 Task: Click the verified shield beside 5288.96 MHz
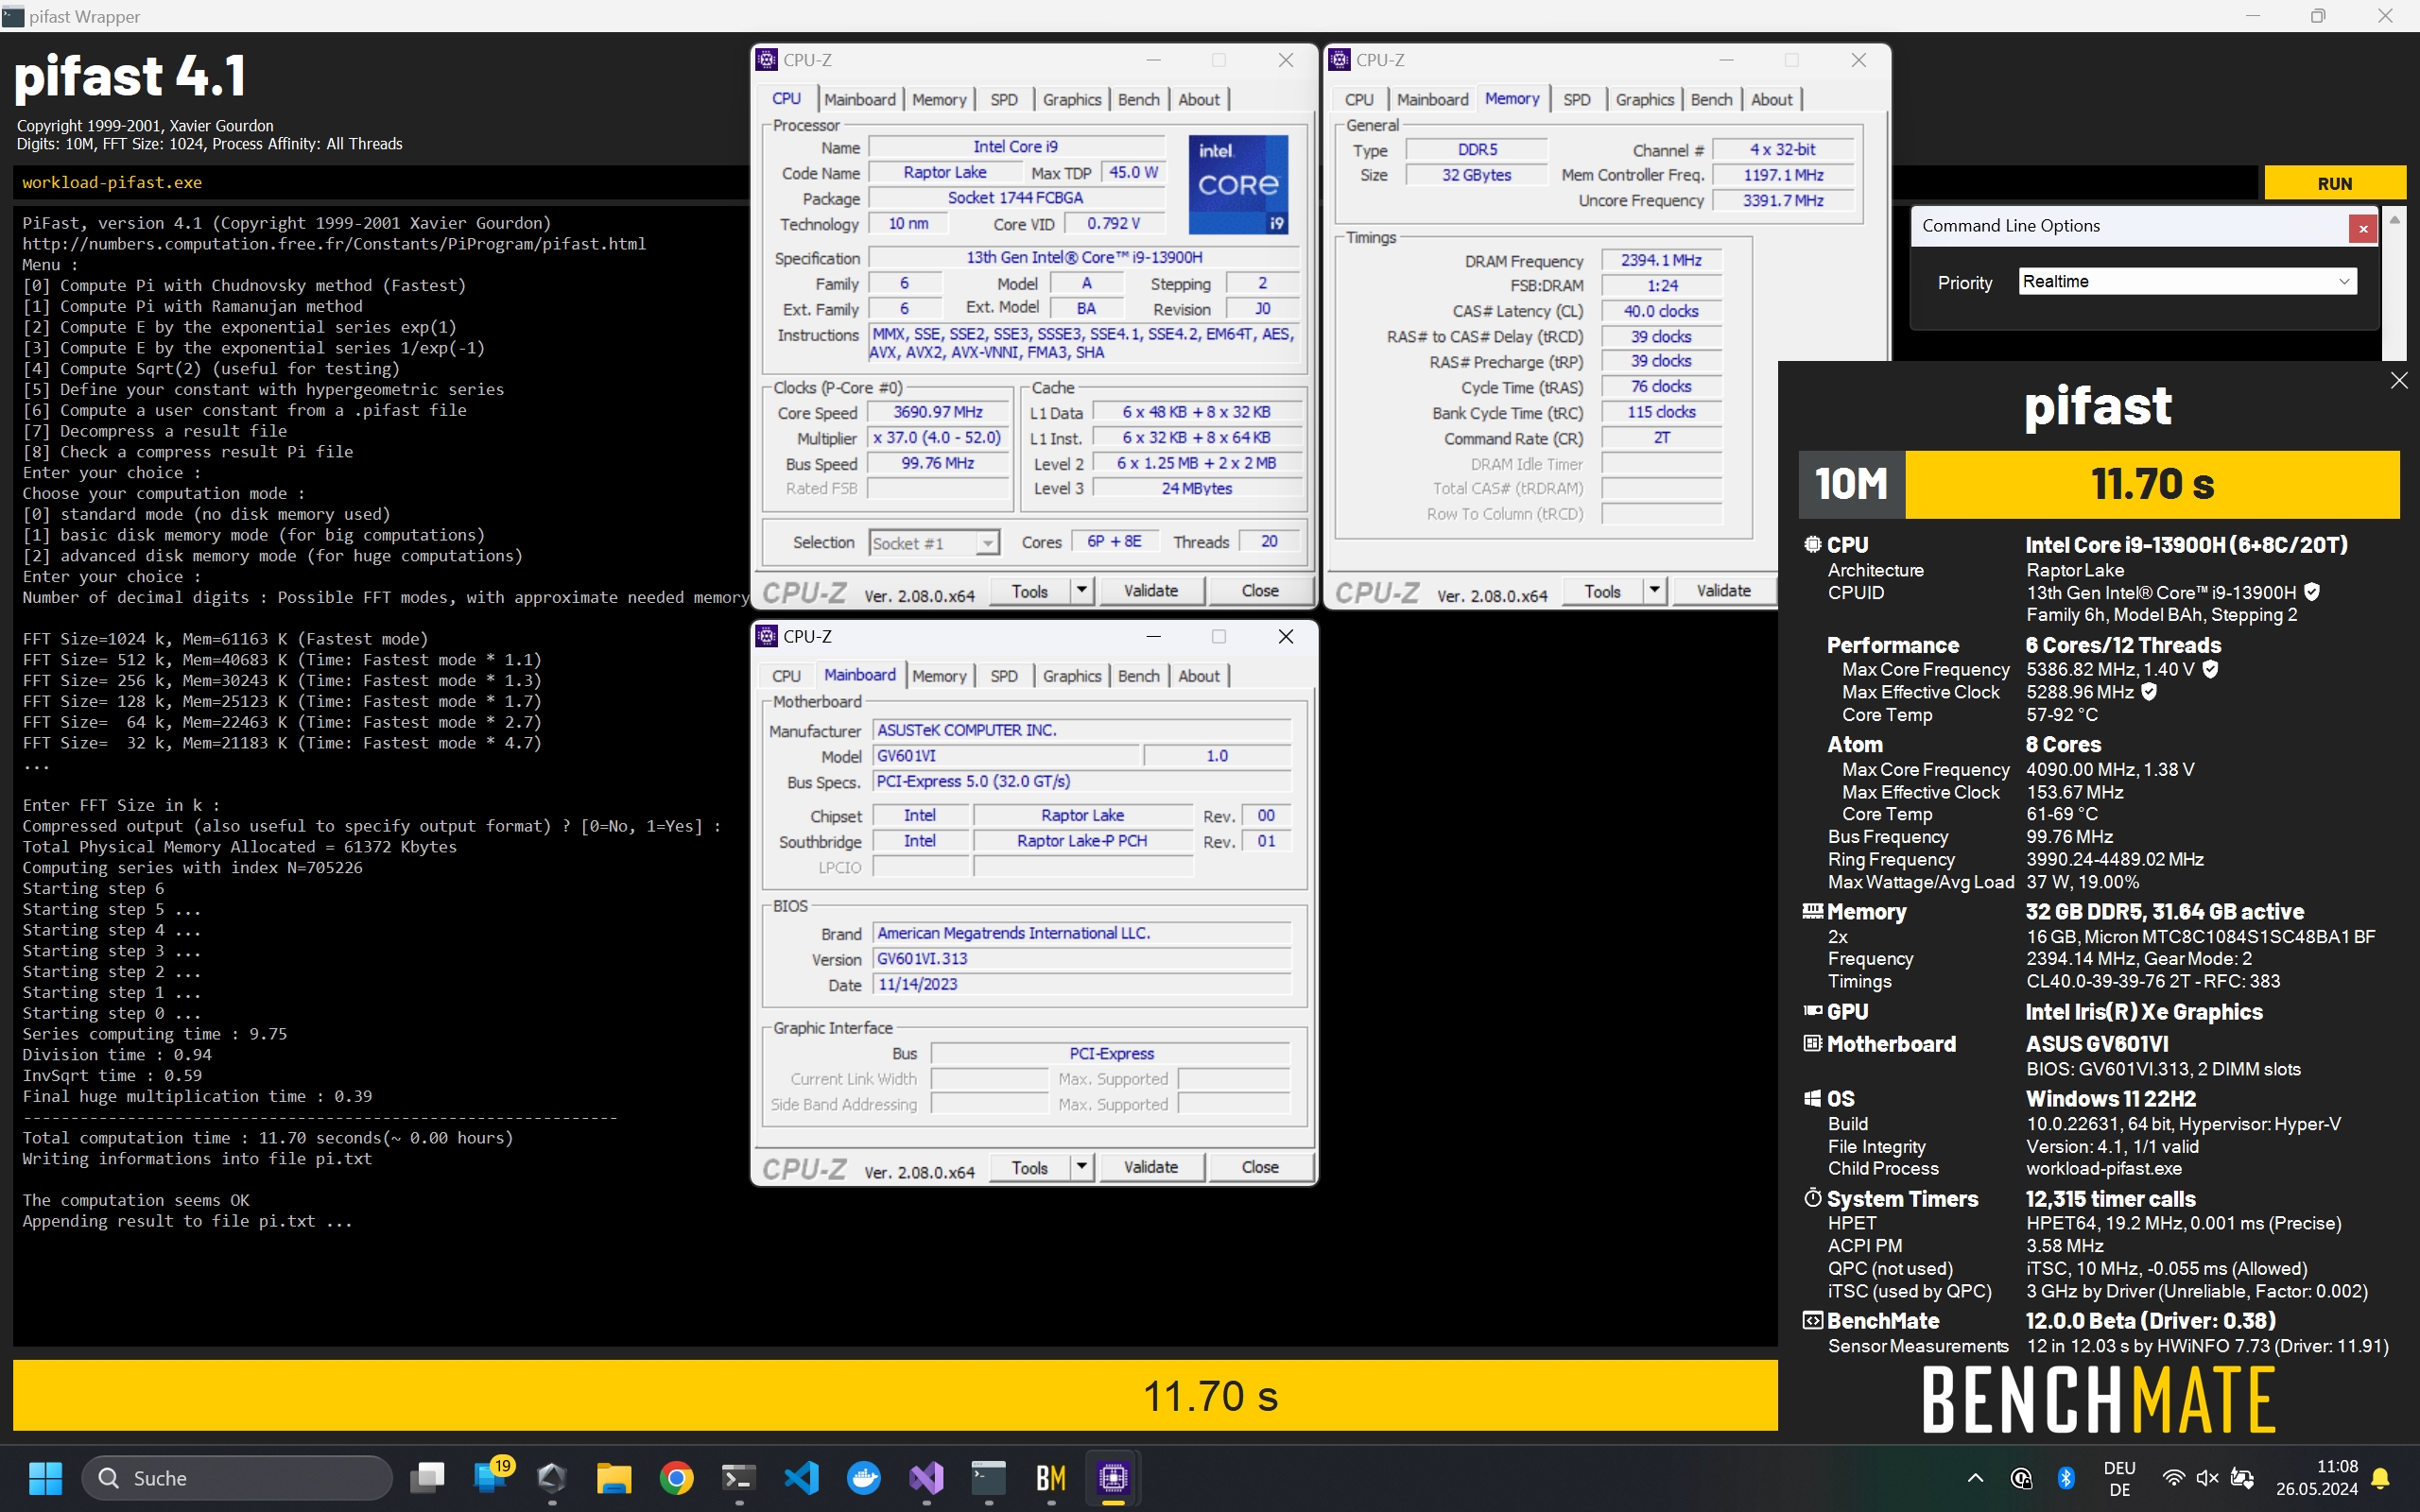(2149, 691)
